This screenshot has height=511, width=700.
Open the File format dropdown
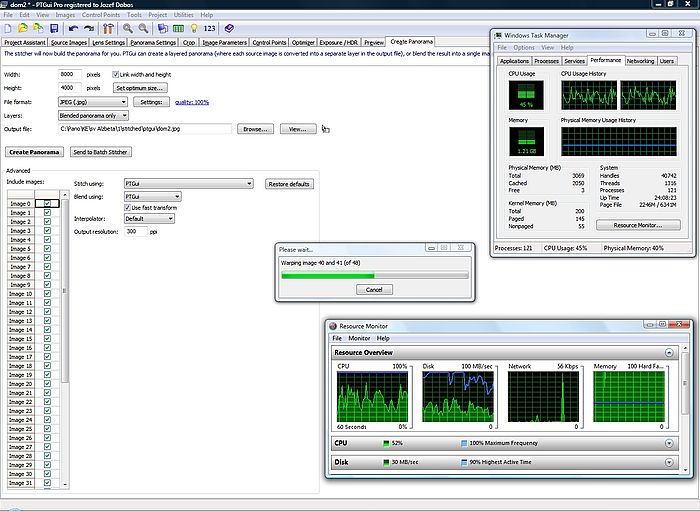coord(92,102)
